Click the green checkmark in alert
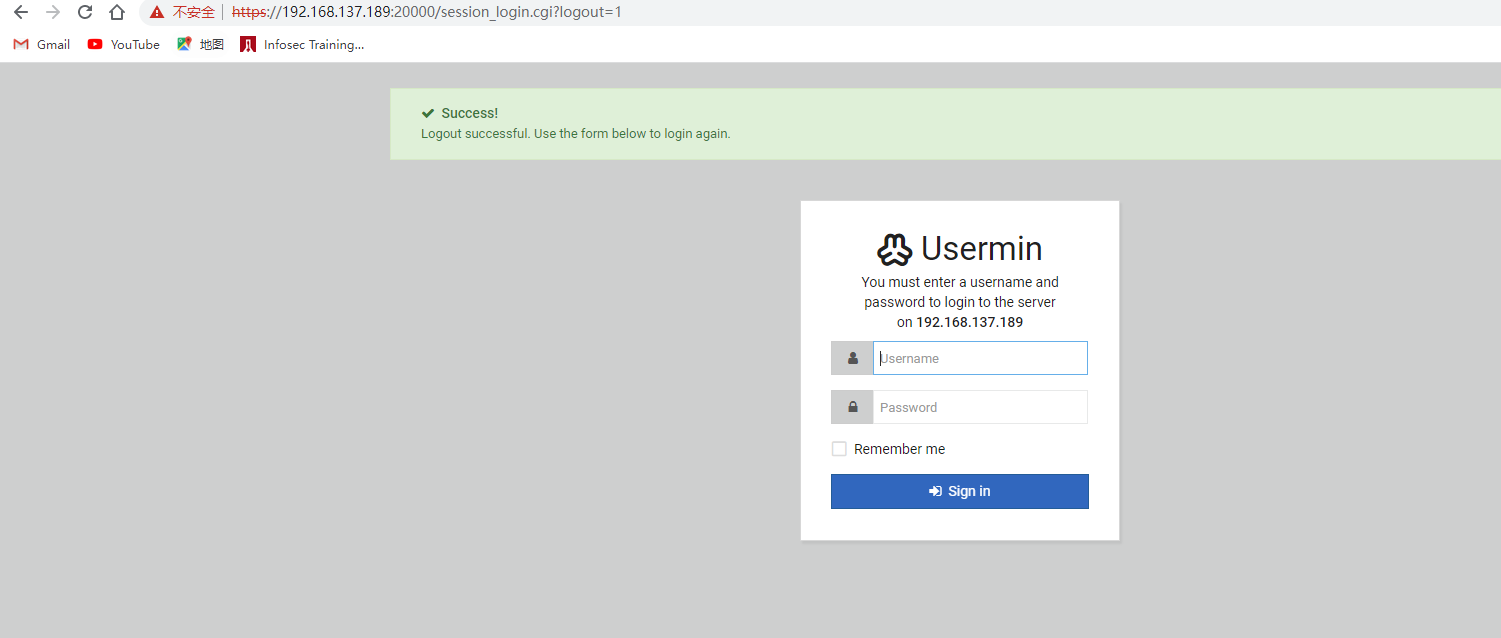Image resolution: width=1501 pixels, height=638 pixels. click(x=428, y=113)
